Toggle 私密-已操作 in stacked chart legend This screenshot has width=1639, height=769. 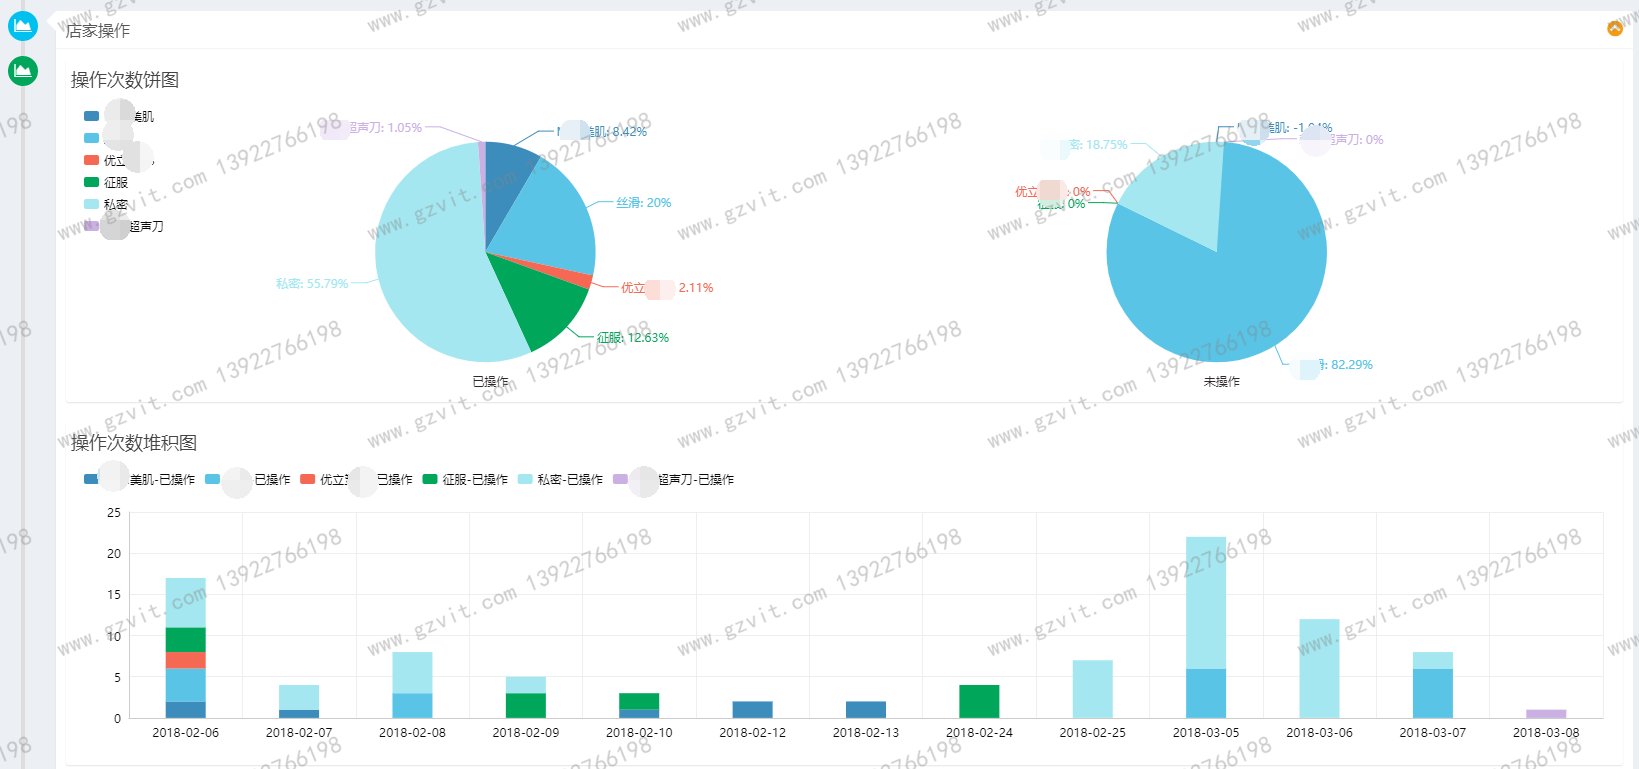(x=560, y=479)
